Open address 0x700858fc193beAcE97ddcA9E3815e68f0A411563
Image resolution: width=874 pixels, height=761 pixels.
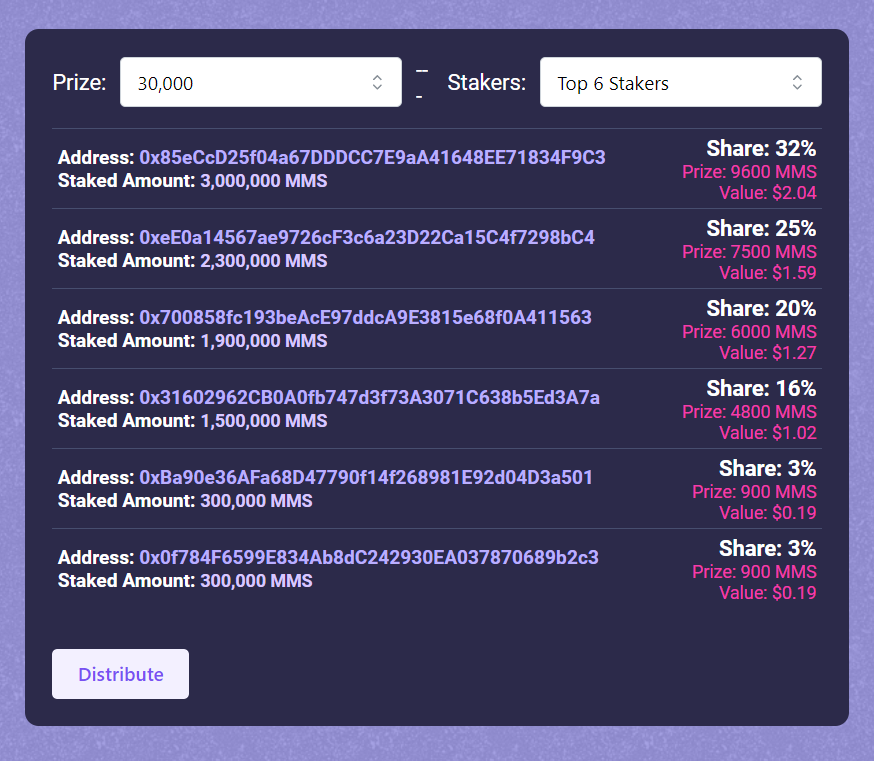(365, 318)
